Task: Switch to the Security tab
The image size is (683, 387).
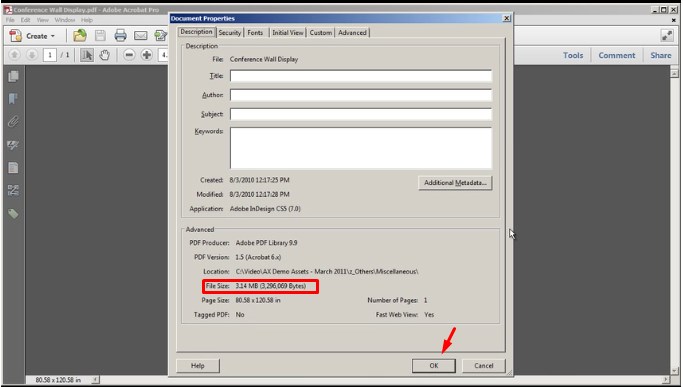Action: point(230,33)
